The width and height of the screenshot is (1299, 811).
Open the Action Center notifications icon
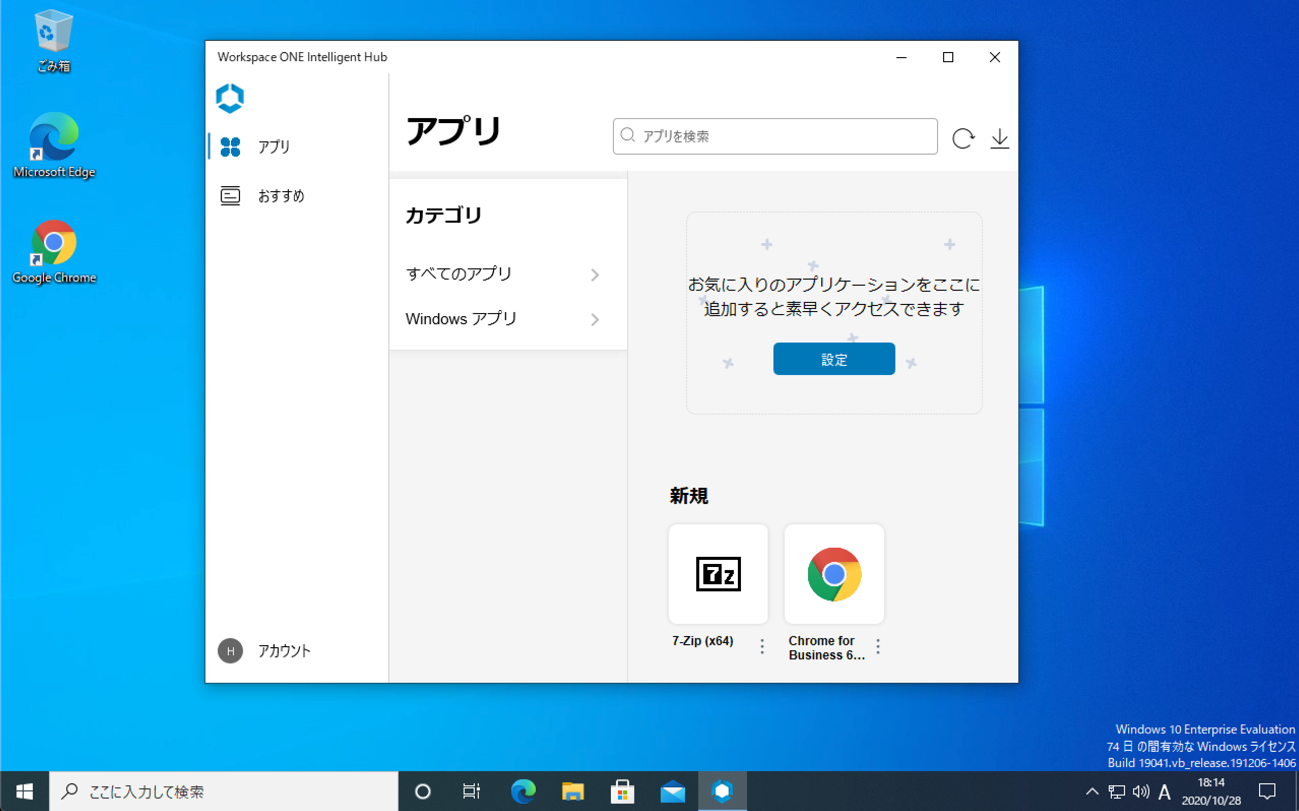[x=1267, y=791]
